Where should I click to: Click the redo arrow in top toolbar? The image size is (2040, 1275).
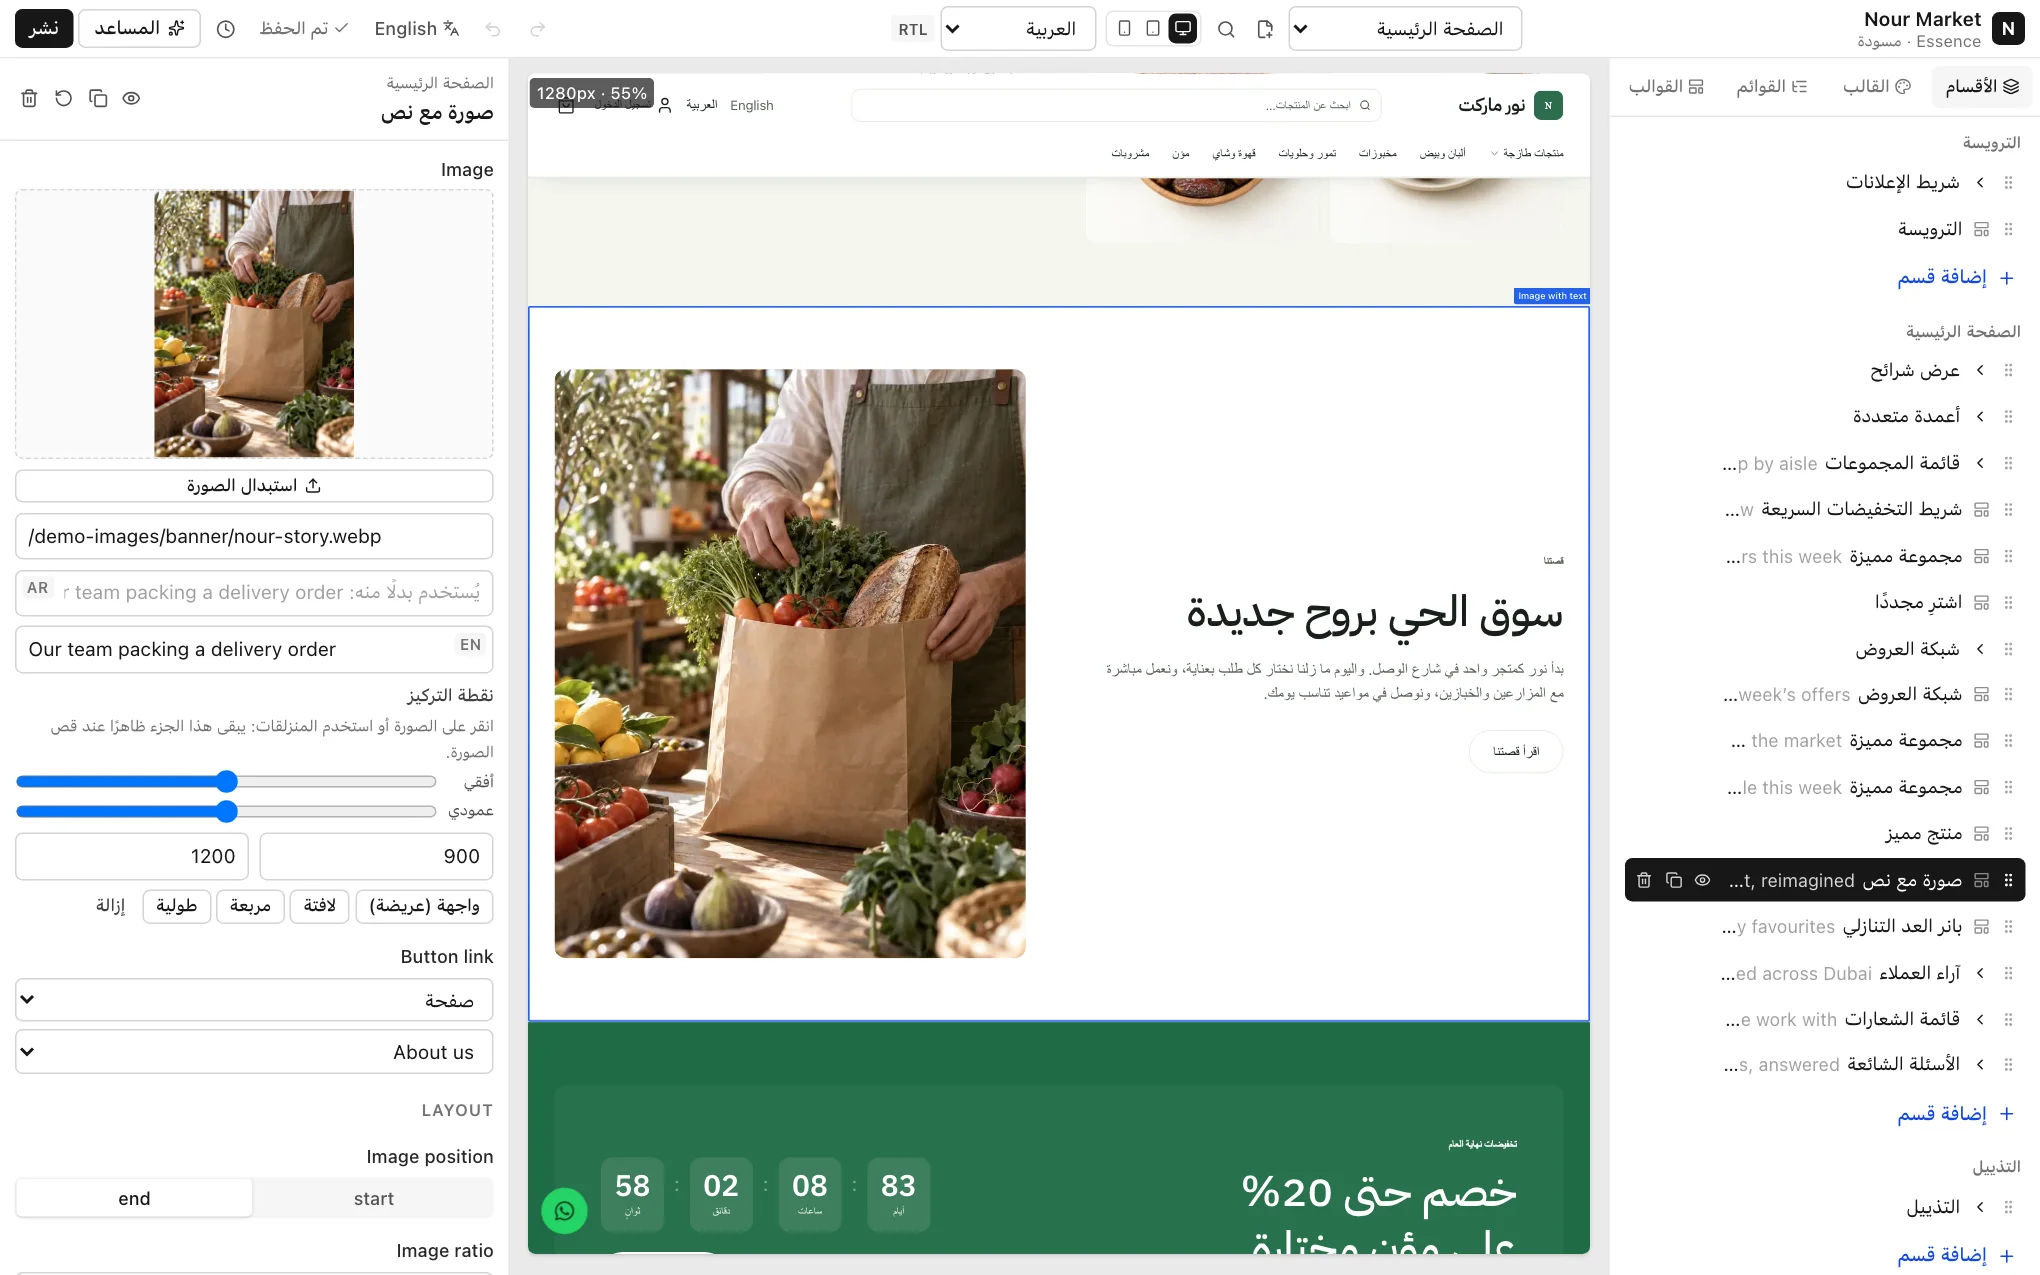pos(538,29)
